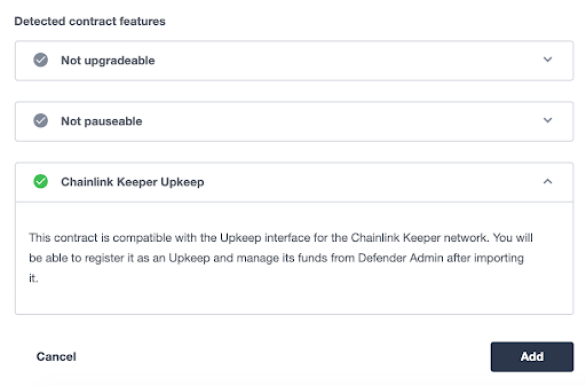Viewport: 586px width, 386px height.
Task: Click the green checkmark for Chainlink Keeper Upkeep
Action: [x=41, y=182]
